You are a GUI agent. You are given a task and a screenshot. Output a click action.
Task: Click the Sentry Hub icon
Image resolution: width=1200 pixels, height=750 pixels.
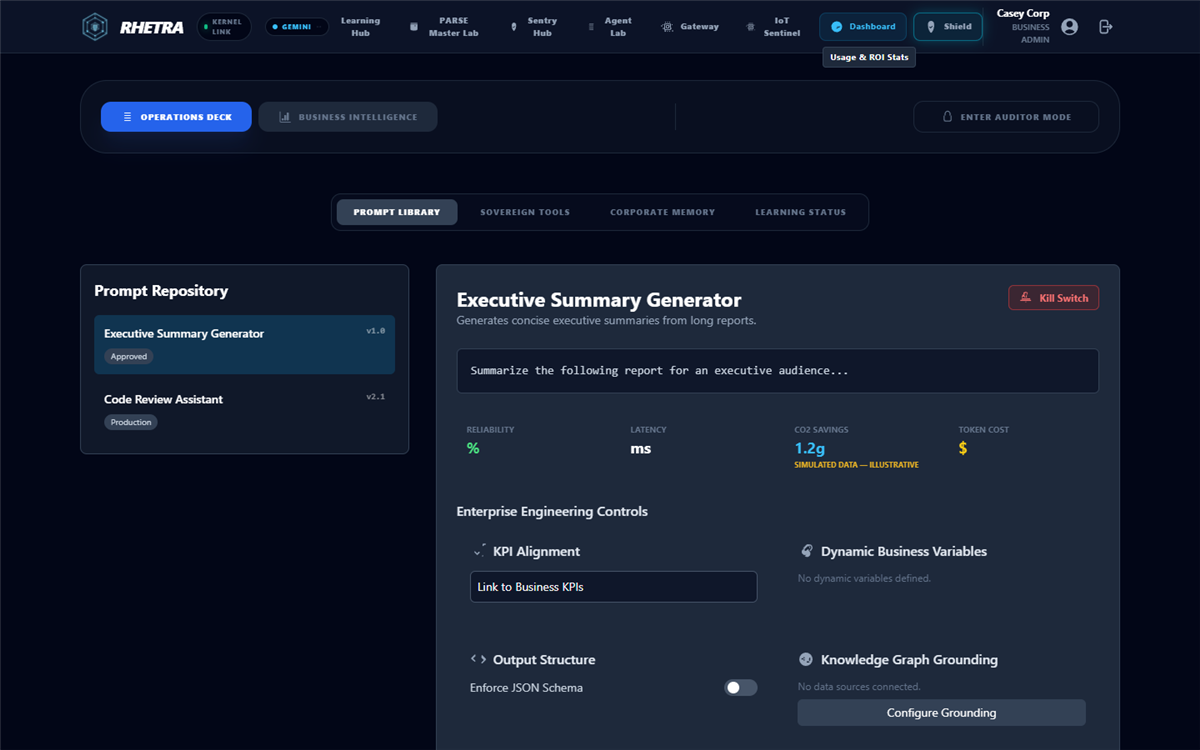(x=514, y=27)
